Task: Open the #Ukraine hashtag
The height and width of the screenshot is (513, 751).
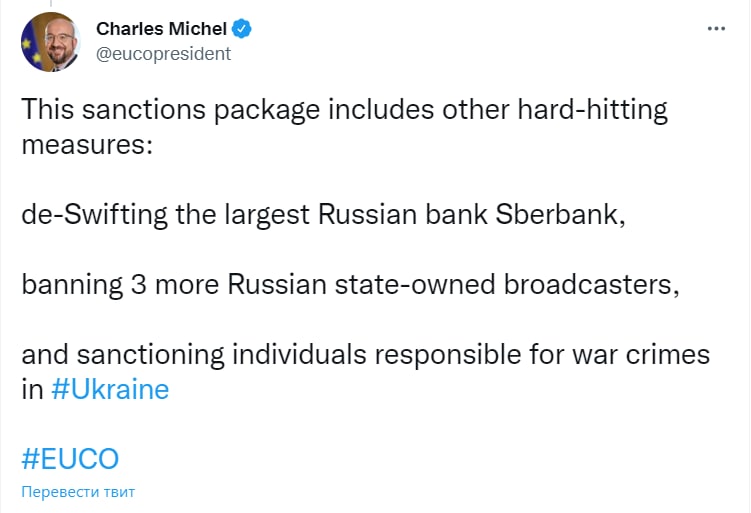Action: point(110,389)
